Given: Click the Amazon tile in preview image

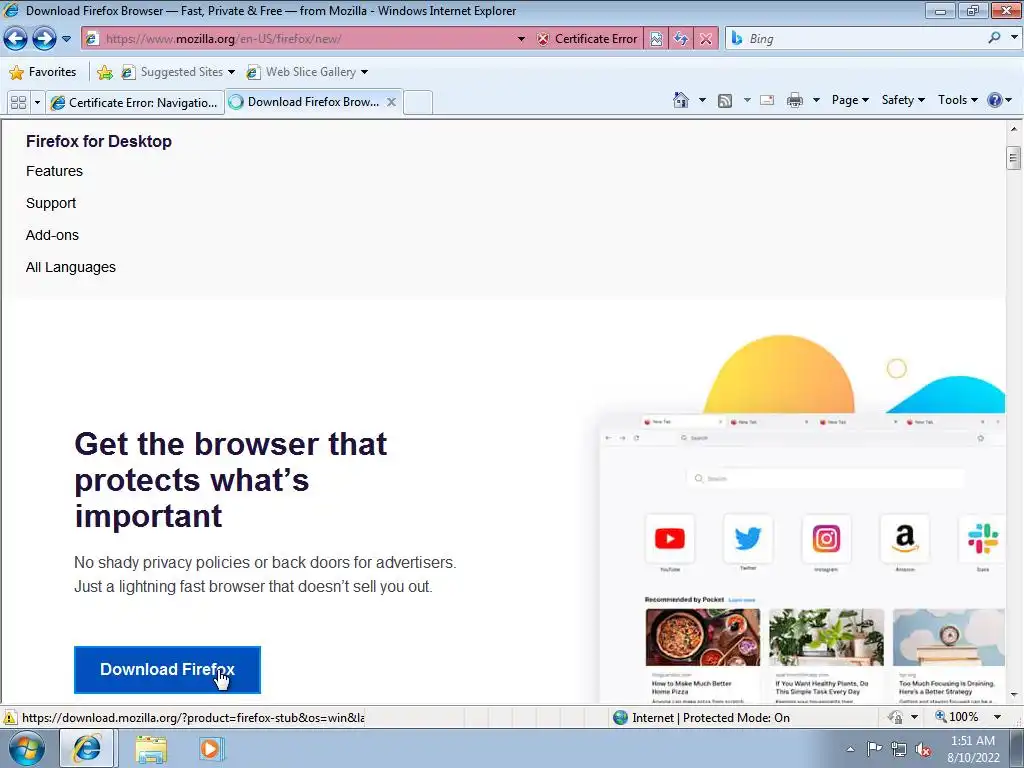Looking at the screenshot, I should tap(904, 539).
